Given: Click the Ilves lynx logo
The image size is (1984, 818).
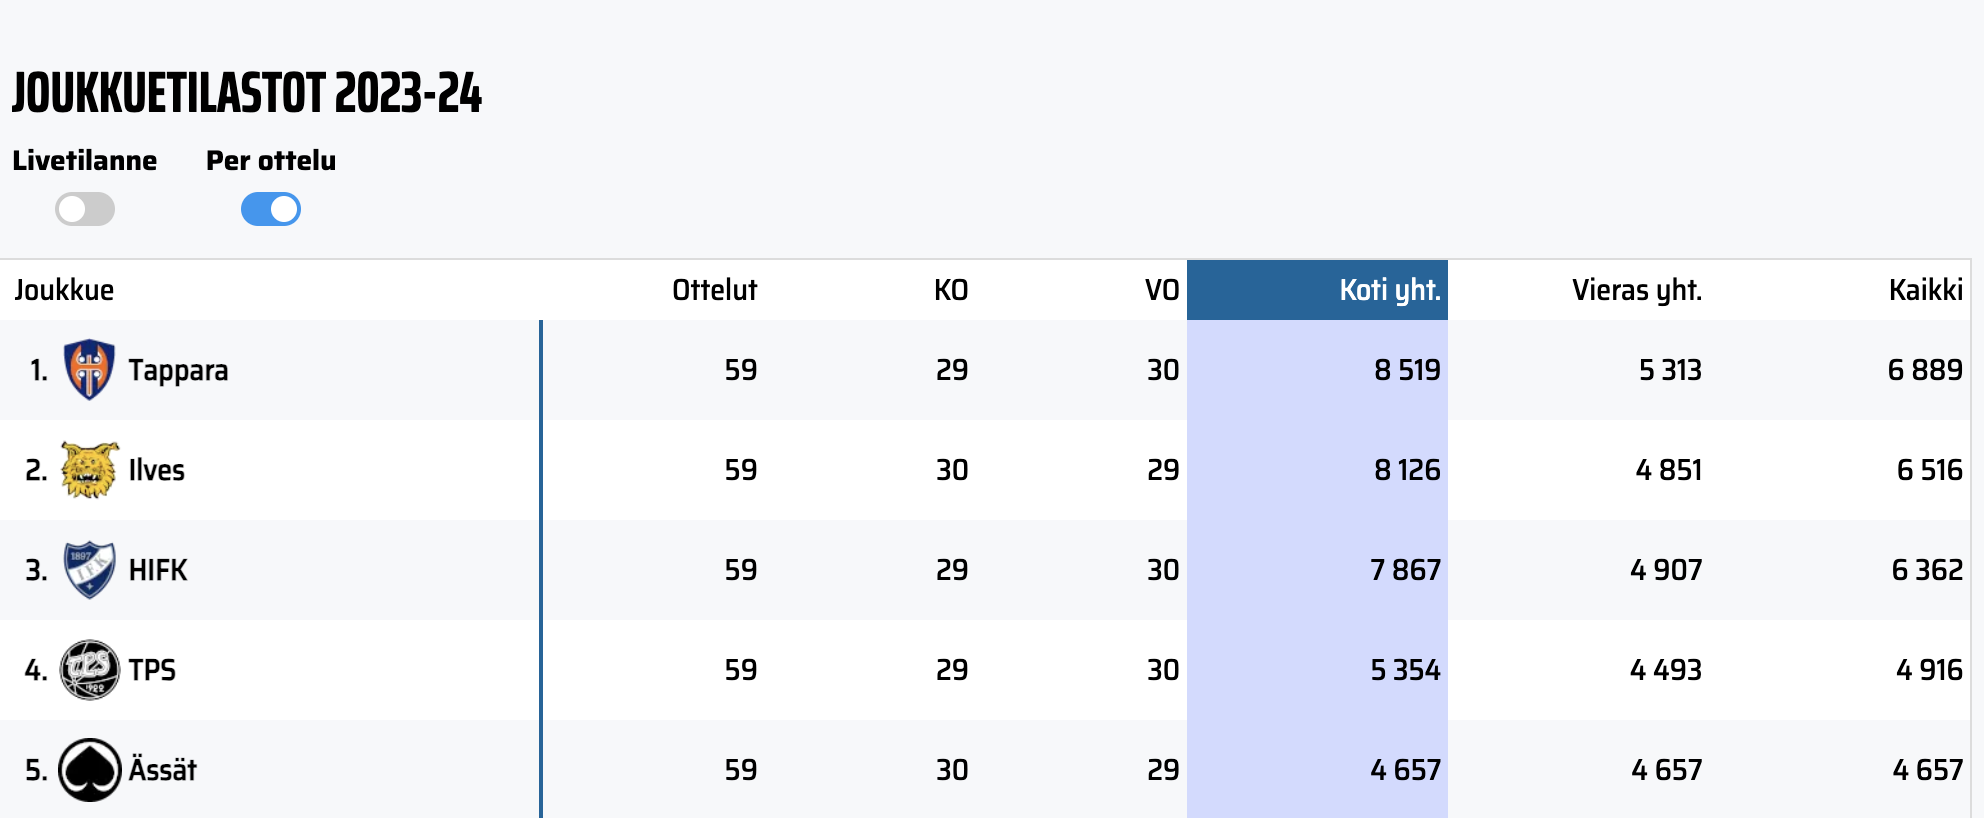Looking at the screenshot, I should pyautogui.click(x=89, y=470).
